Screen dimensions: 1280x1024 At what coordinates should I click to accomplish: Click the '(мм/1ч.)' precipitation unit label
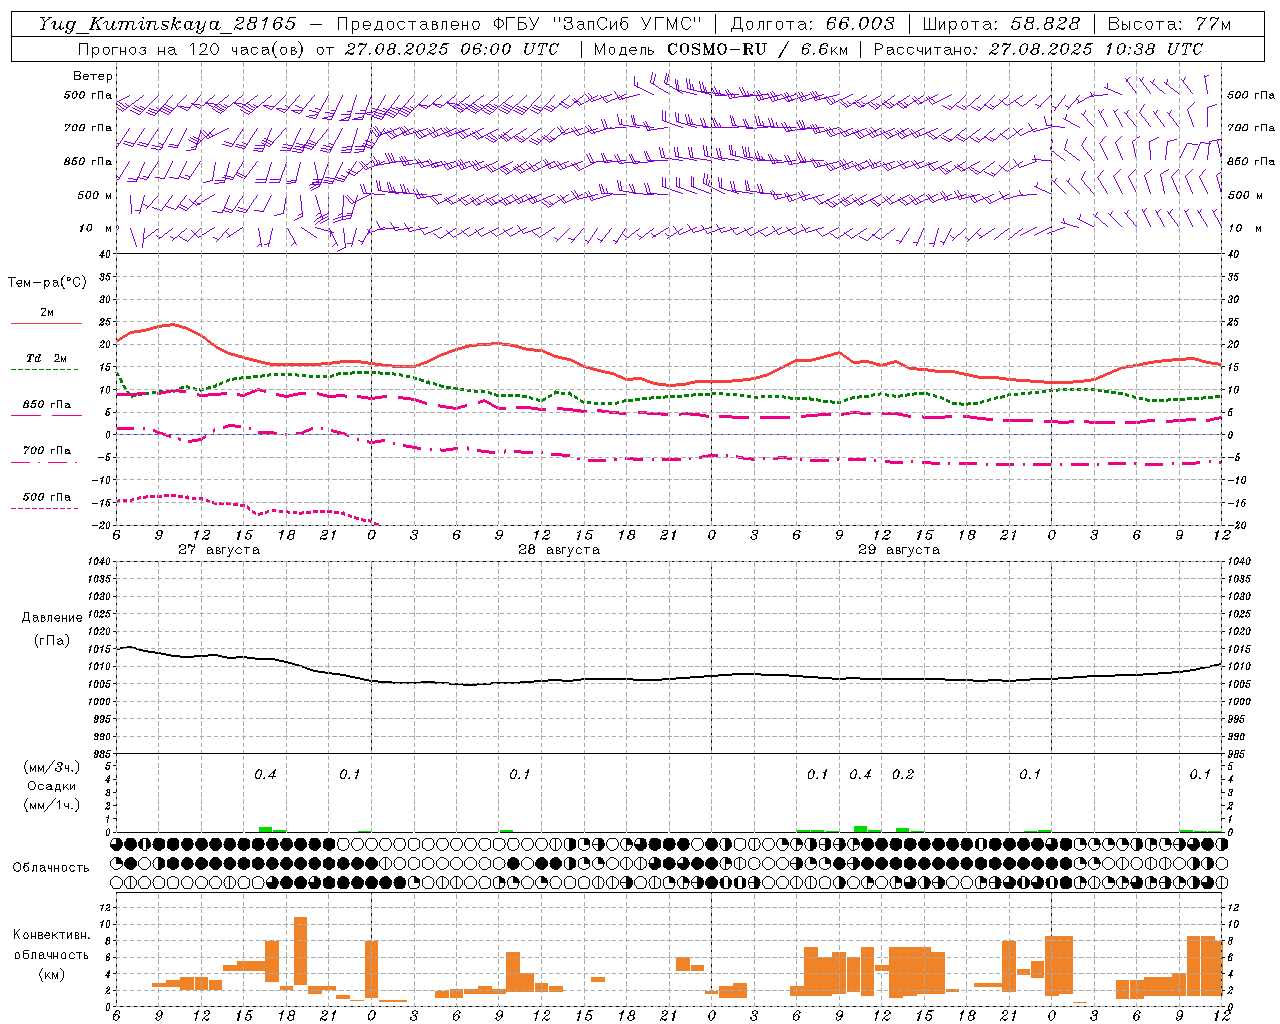52,805
